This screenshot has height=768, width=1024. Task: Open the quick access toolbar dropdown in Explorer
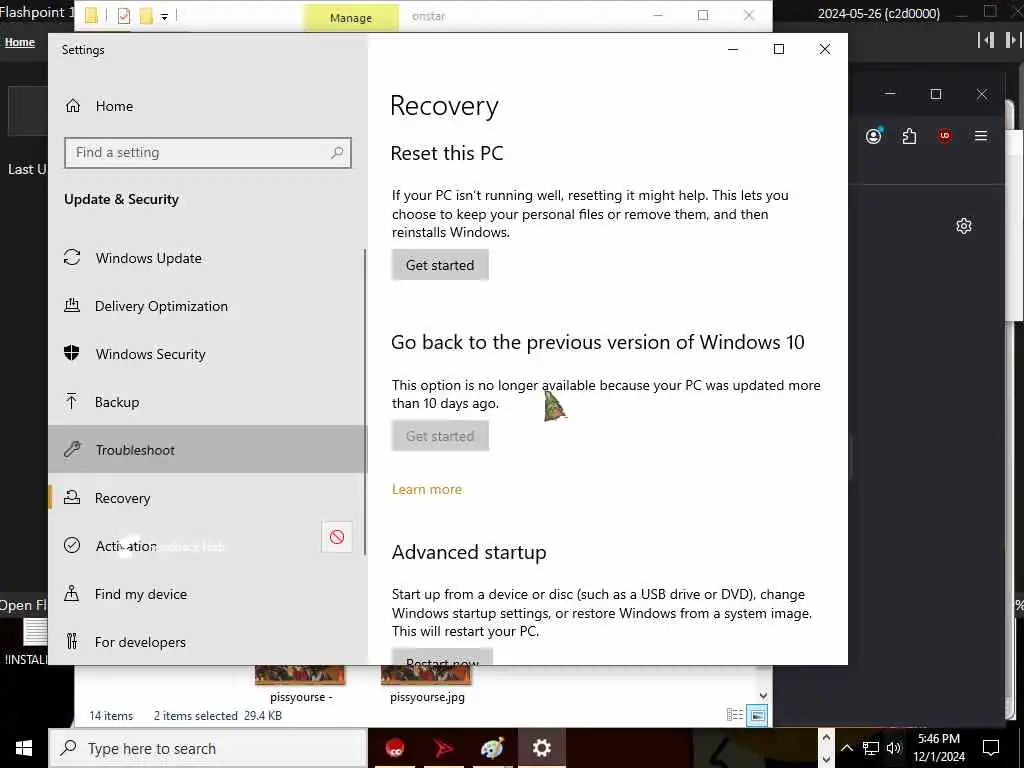point(165,16)
